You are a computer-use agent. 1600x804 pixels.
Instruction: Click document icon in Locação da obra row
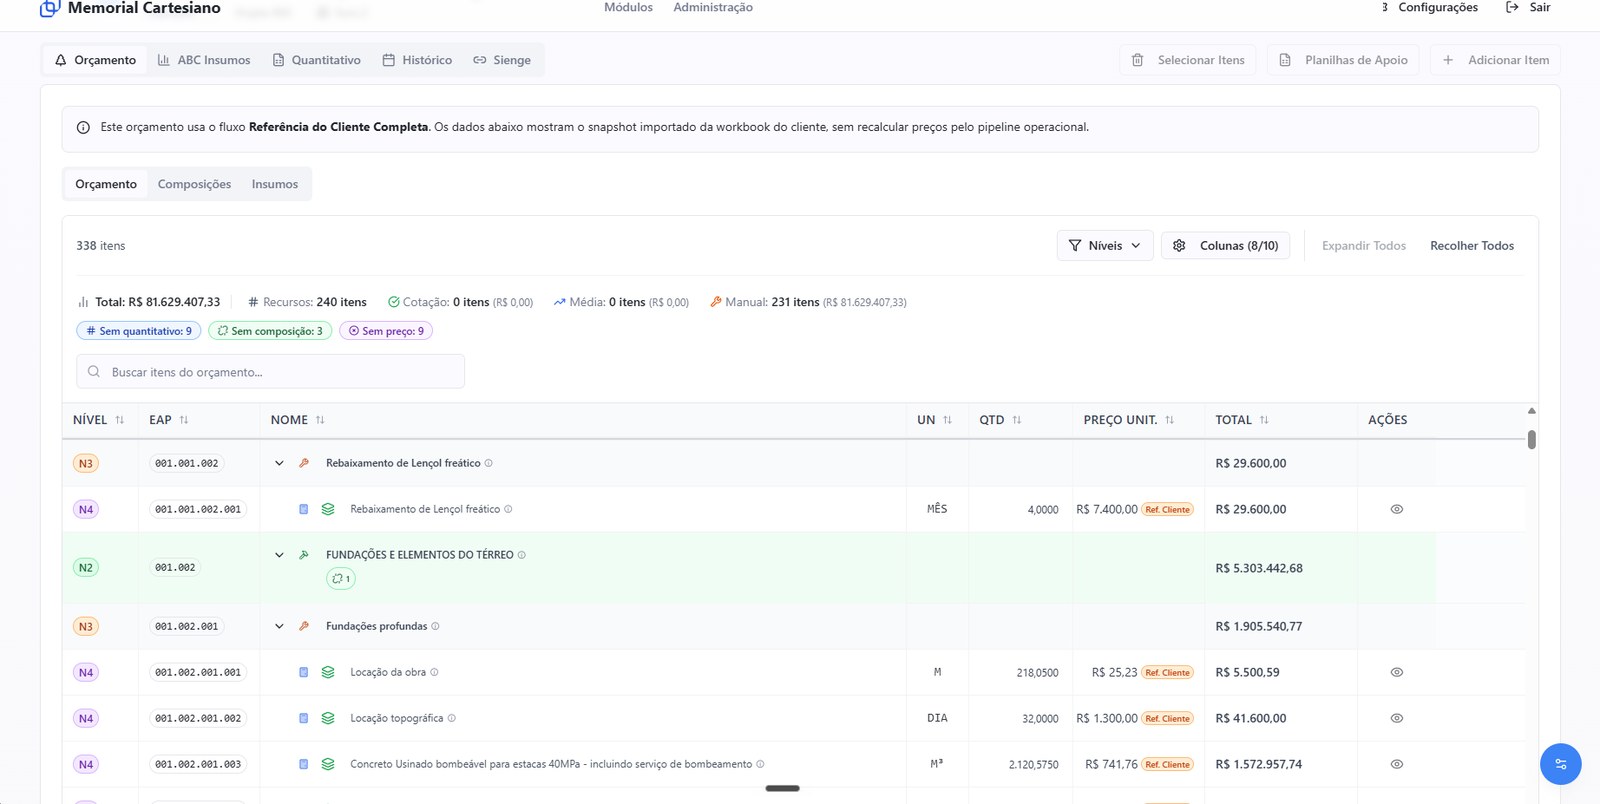pyautogui.click(x=304, y=672)
